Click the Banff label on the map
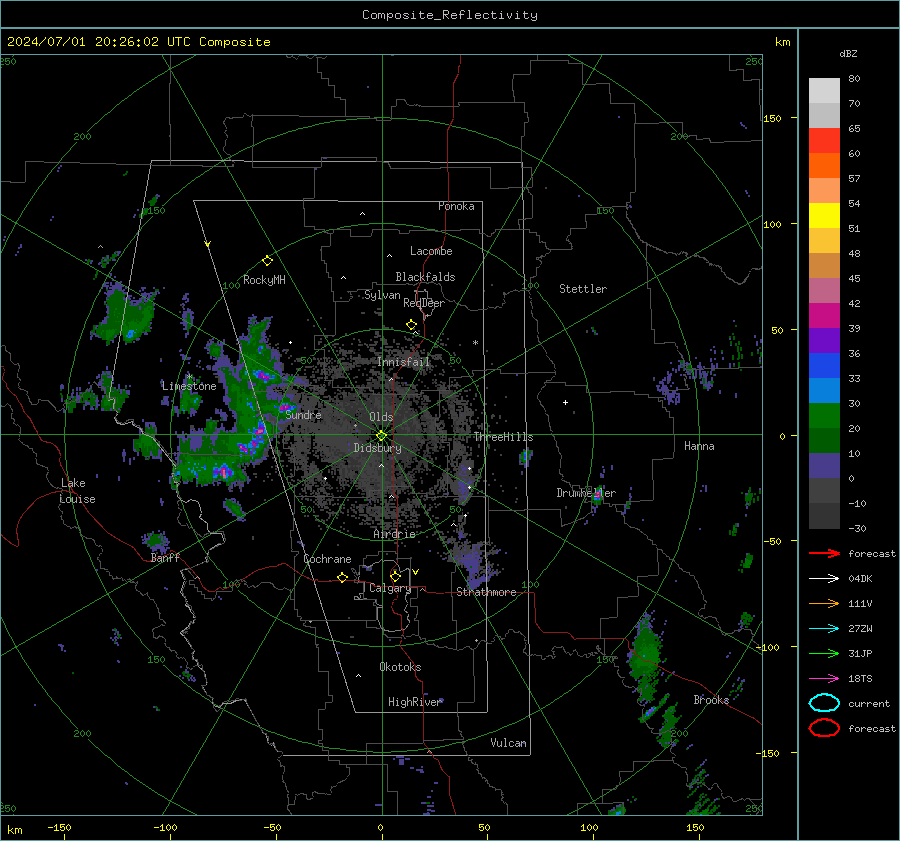The image size is (900, 841). 165,558
